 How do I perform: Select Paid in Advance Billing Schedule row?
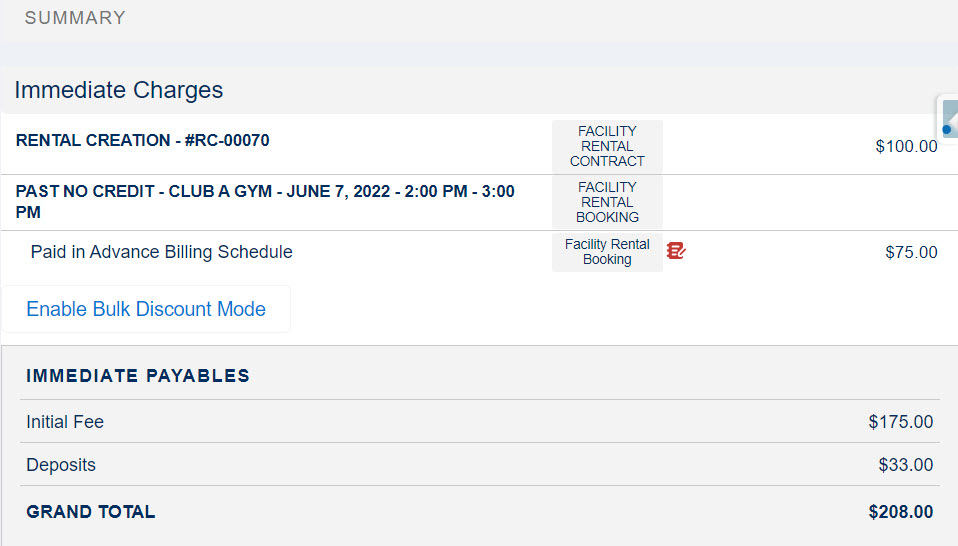[162, 252]
